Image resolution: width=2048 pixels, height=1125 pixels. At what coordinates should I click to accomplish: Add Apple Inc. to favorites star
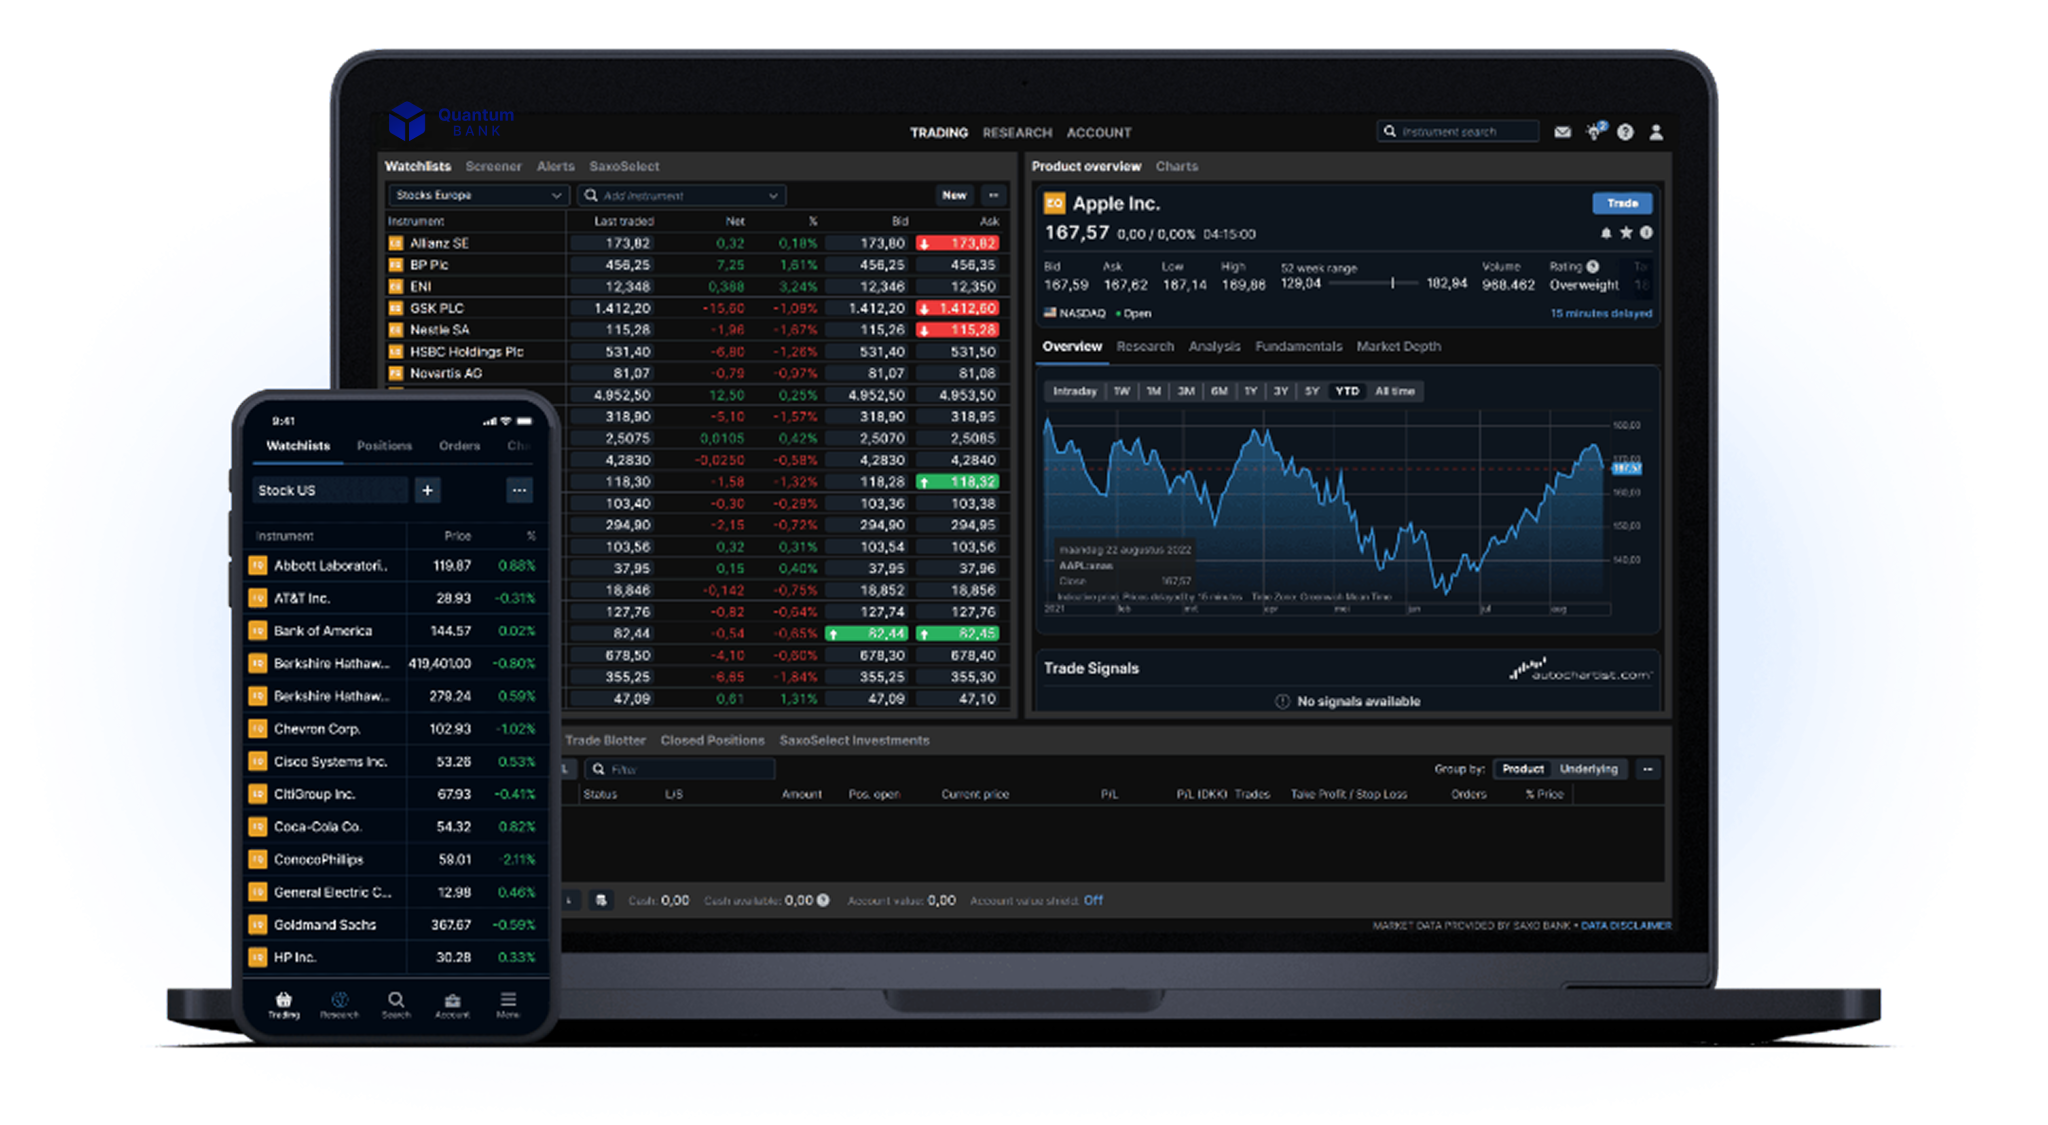[1626, 233]
